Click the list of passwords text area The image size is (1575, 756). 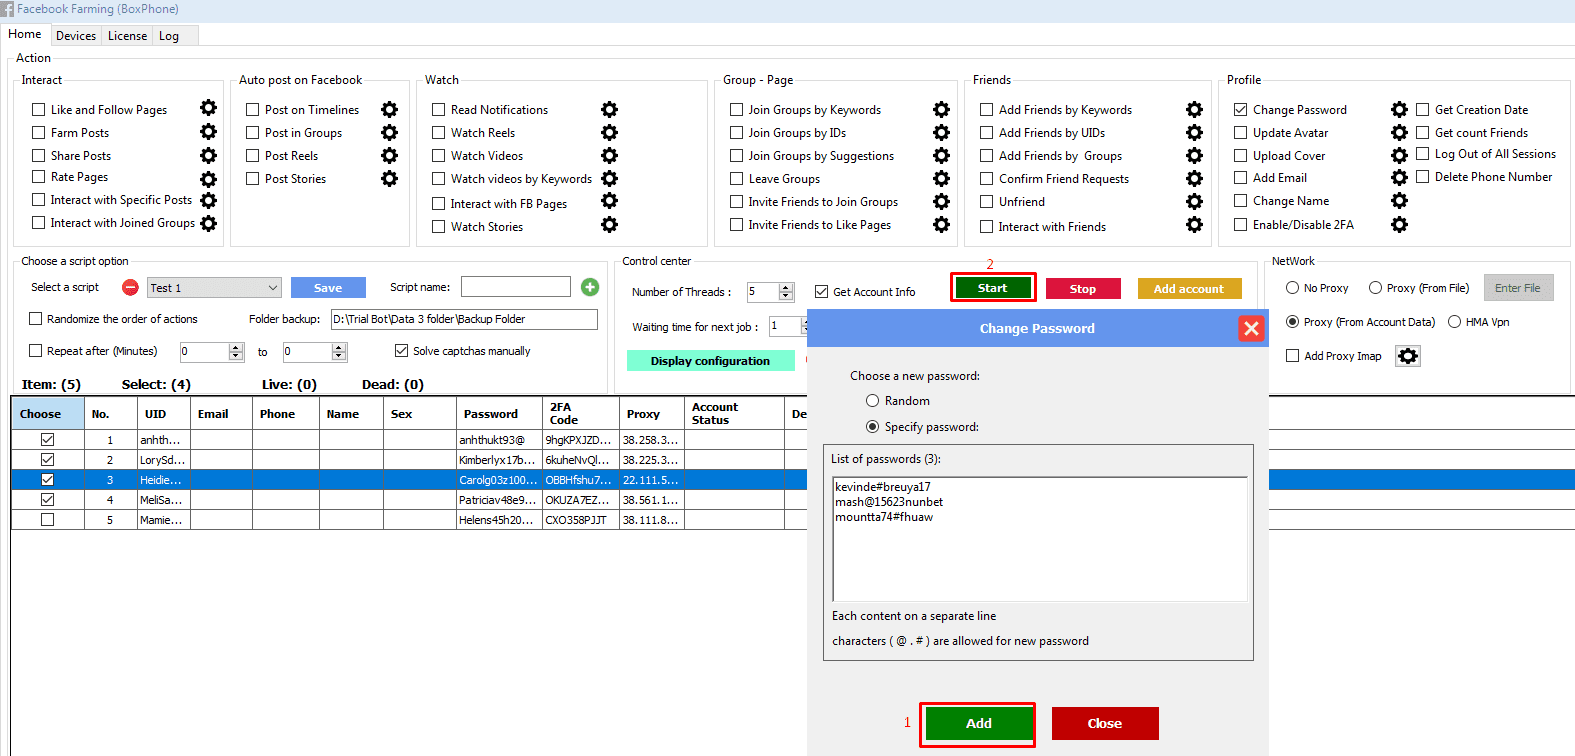1040,539
